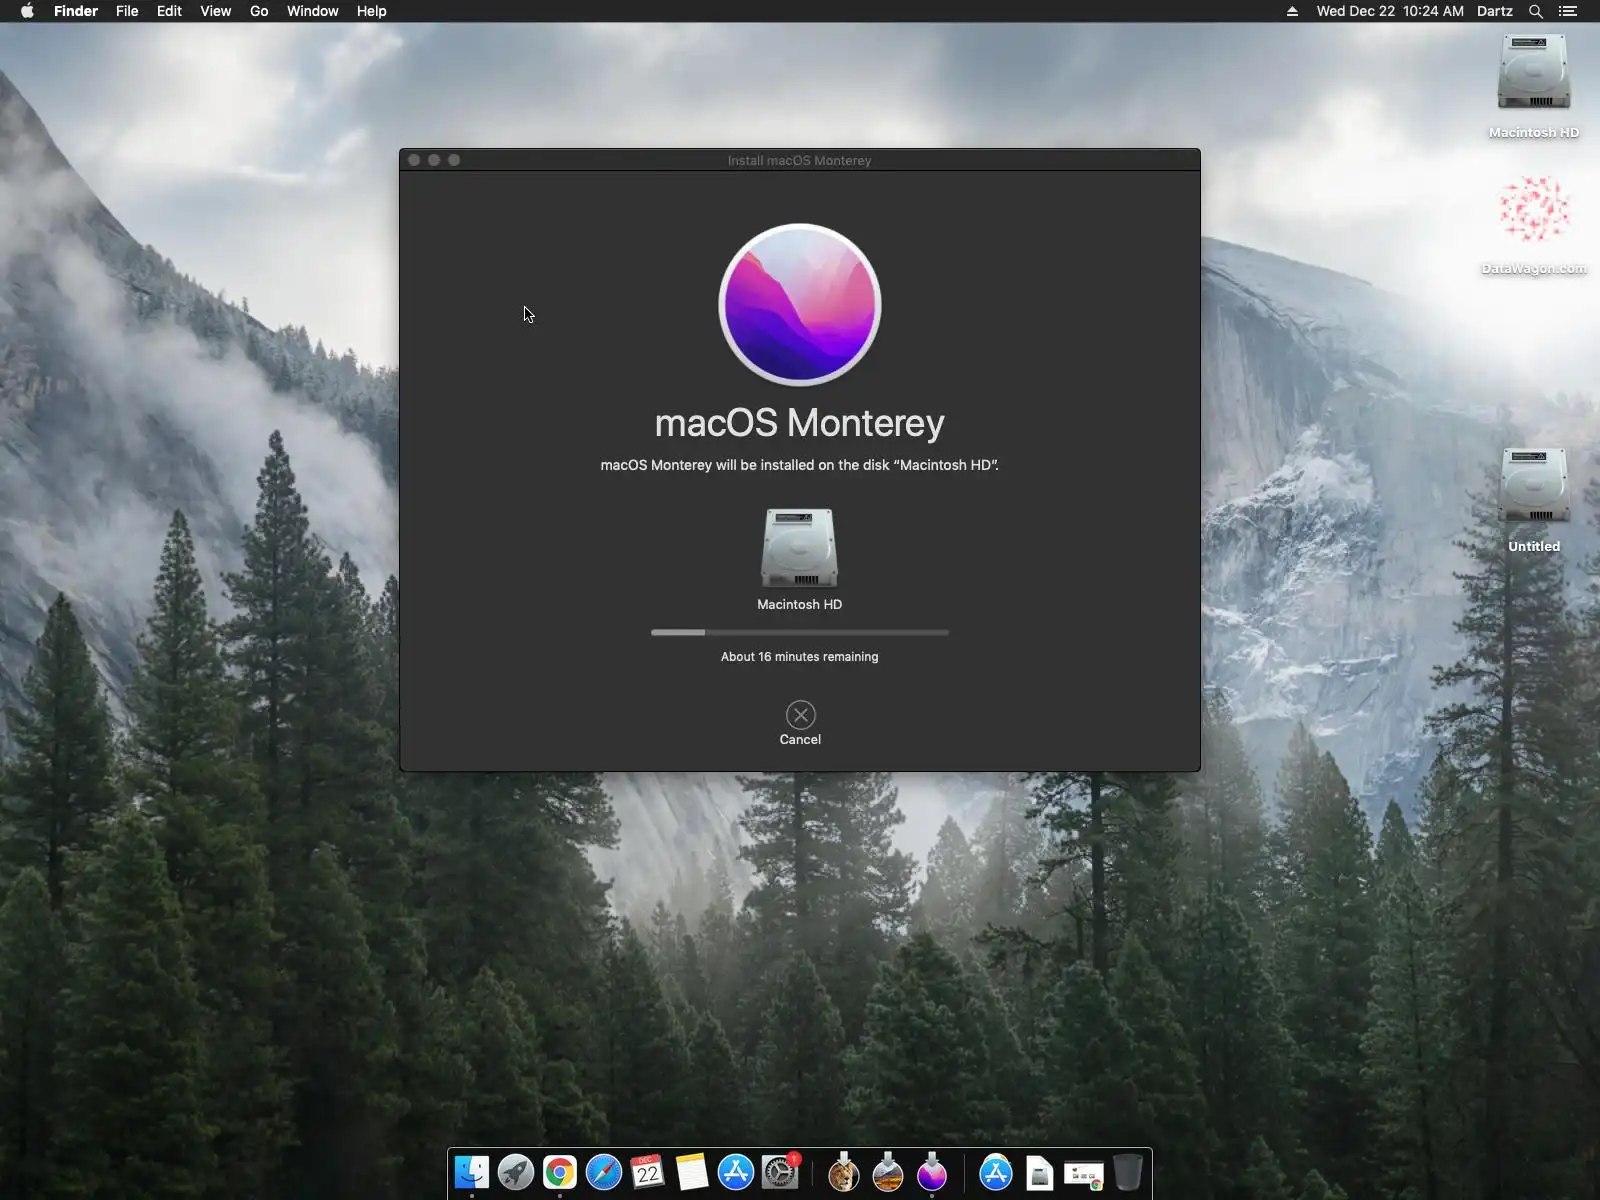1600x1200 pixels.
Task: Click the date and time in menu bar
Action: pos(1390,11)
